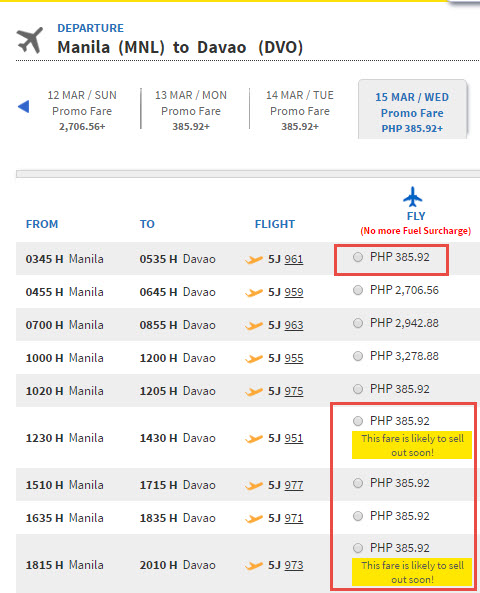Open flight number 963 link
Screen dimensions: 480x593
coord(294,325)
